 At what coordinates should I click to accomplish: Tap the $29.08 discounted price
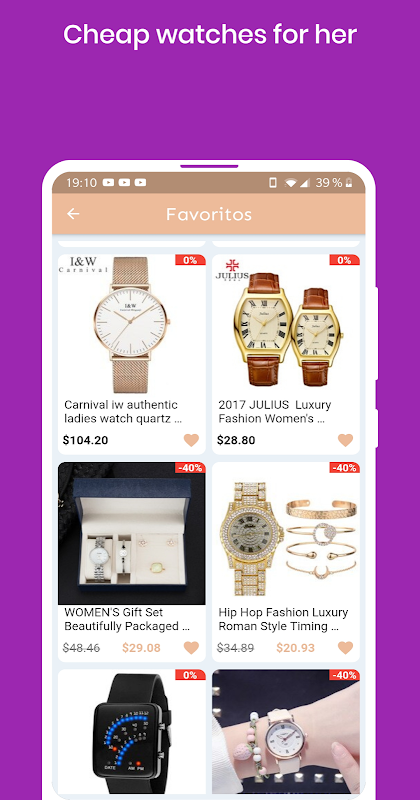141,648
